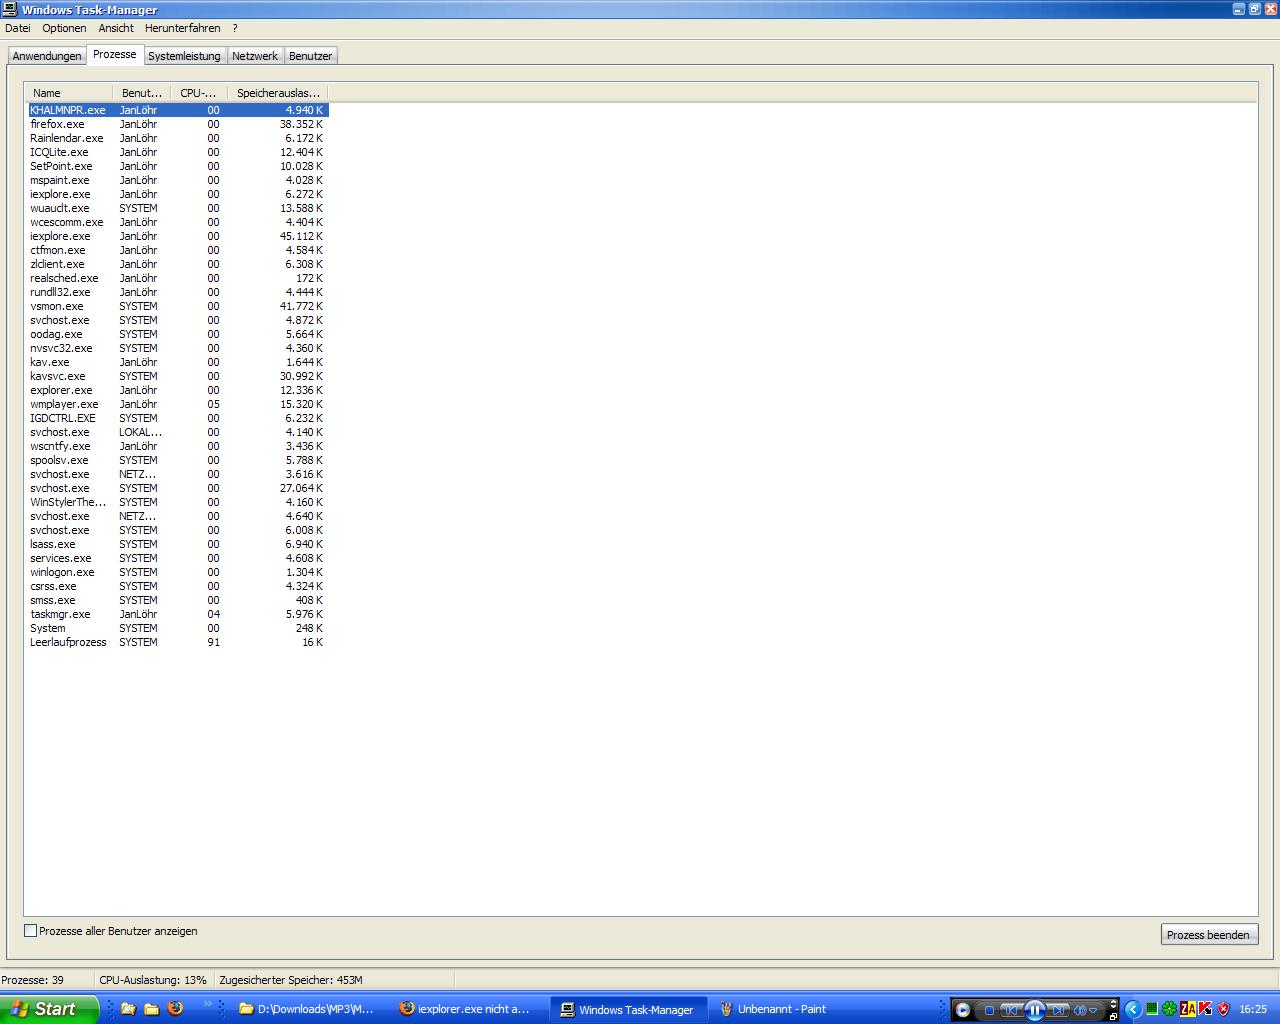The height and width of the screenshot is (1024, 1280).
Task: Sort processes by Name column header
Action: tap(69, 93)
